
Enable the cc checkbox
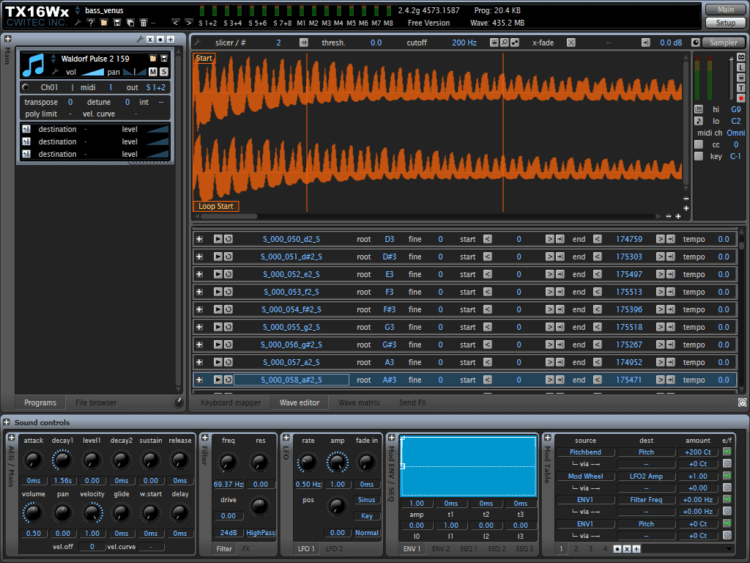[699, 144]
